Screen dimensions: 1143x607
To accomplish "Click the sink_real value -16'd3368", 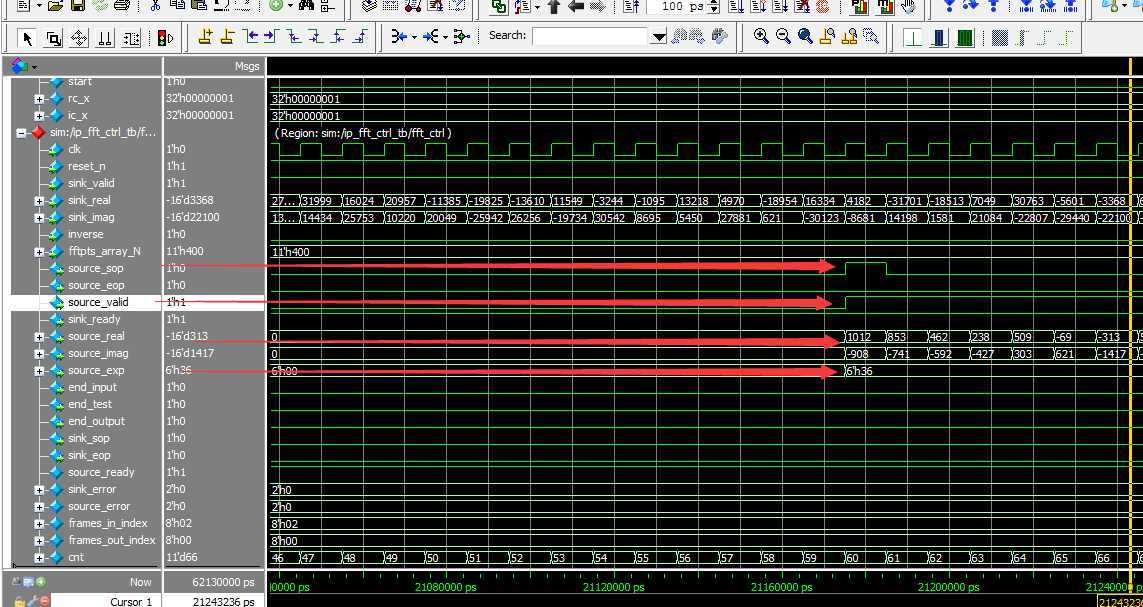I will (x=190, y=200).
